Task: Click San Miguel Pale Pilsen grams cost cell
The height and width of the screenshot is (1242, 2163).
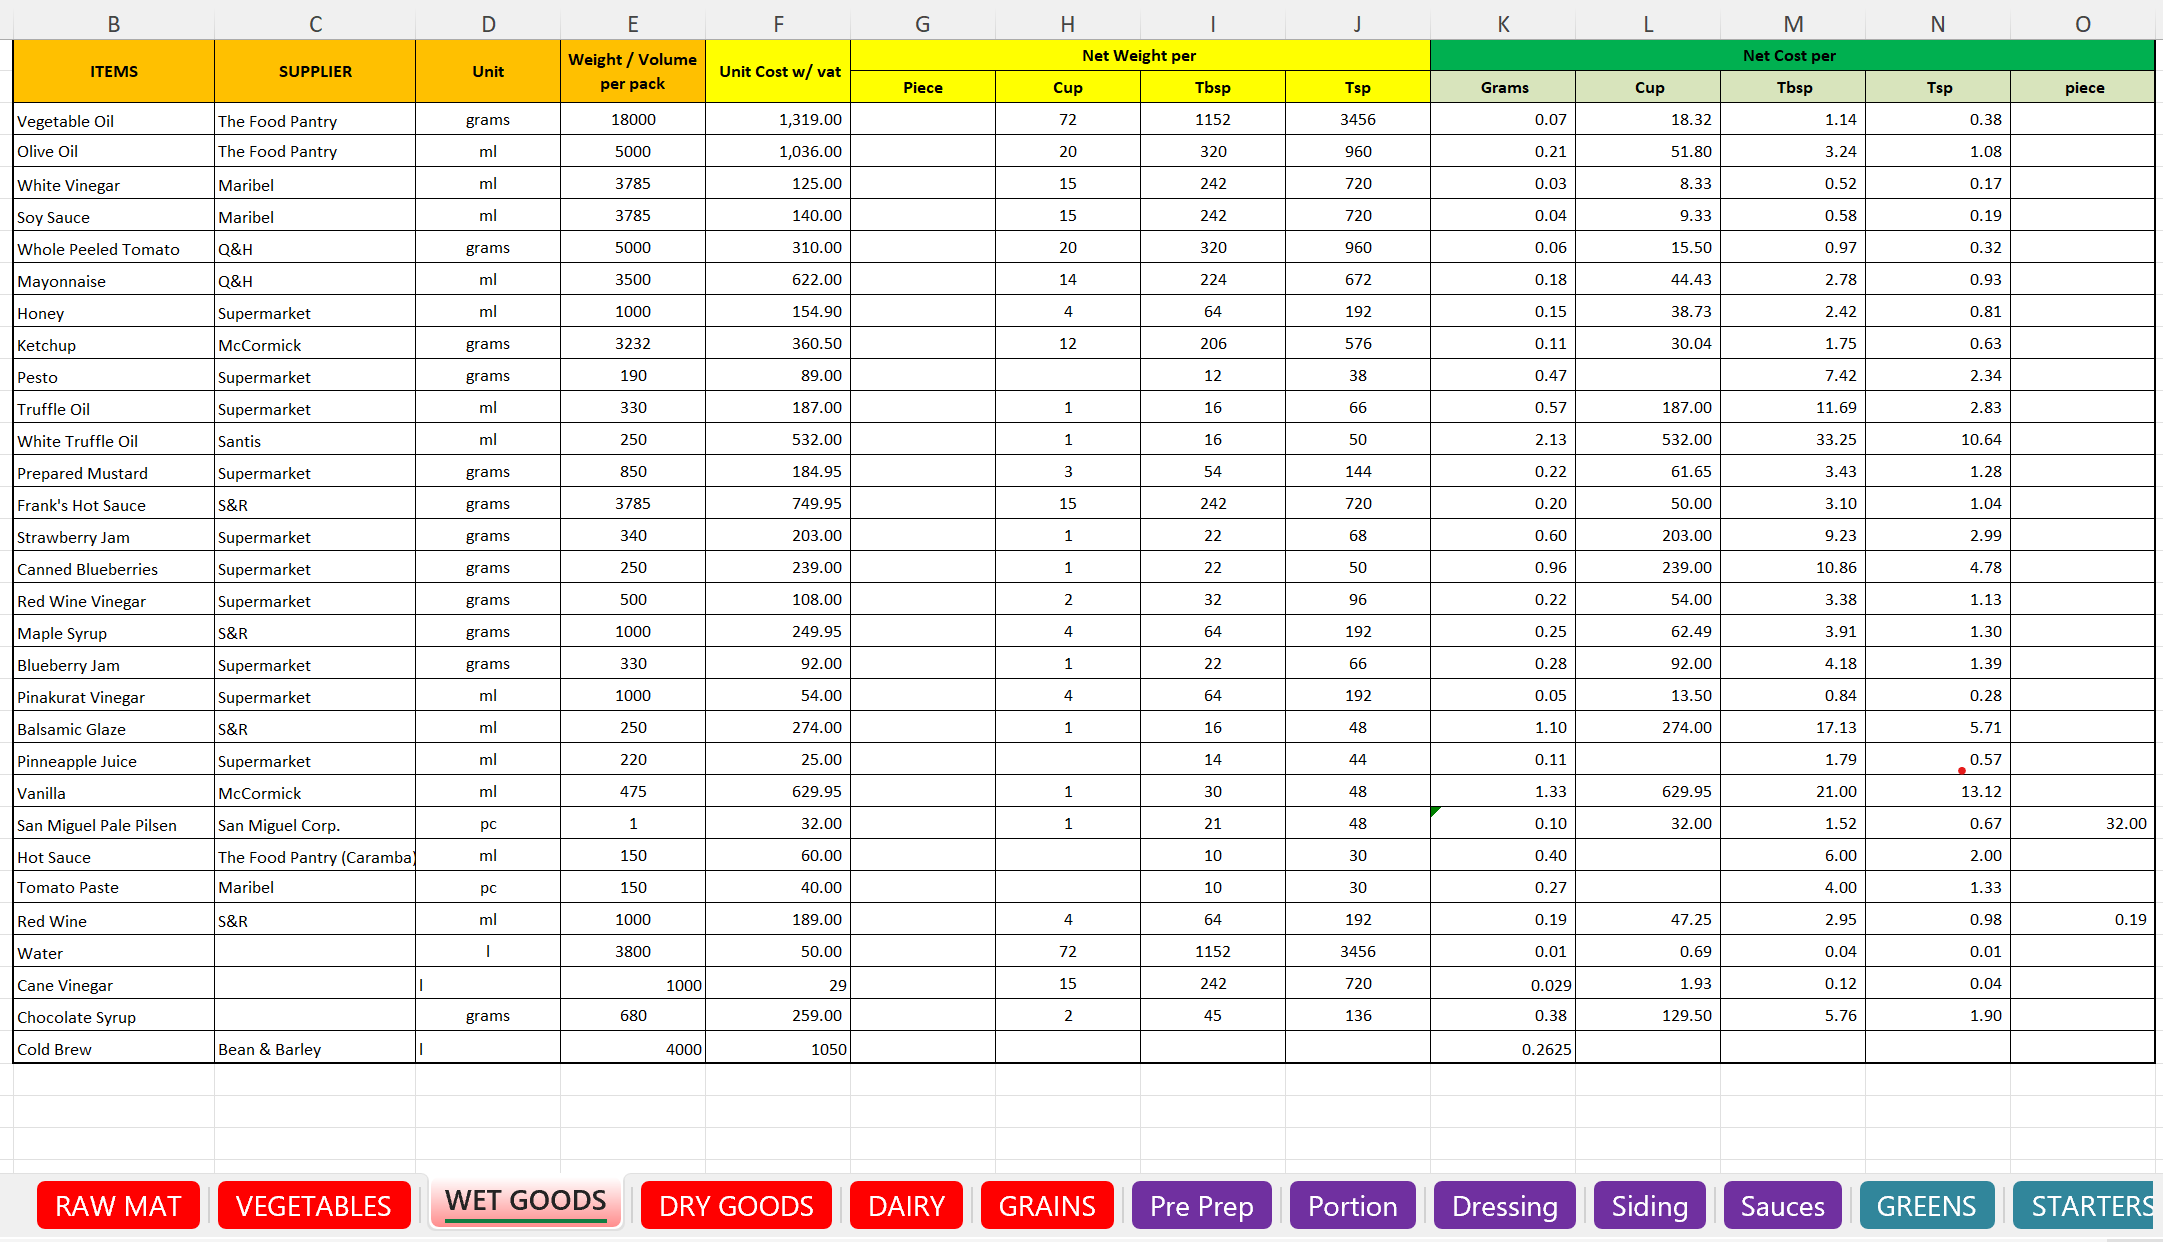Action: click(x=1503, y=824)
